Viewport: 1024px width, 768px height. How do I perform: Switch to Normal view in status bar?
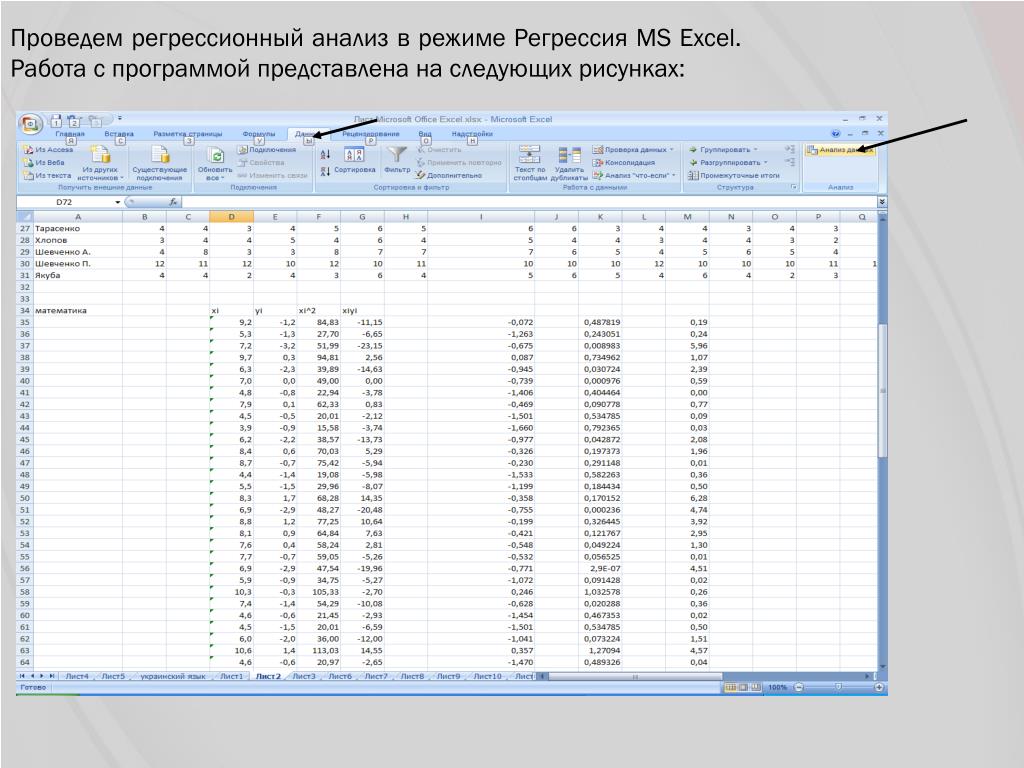pos(730,688)
